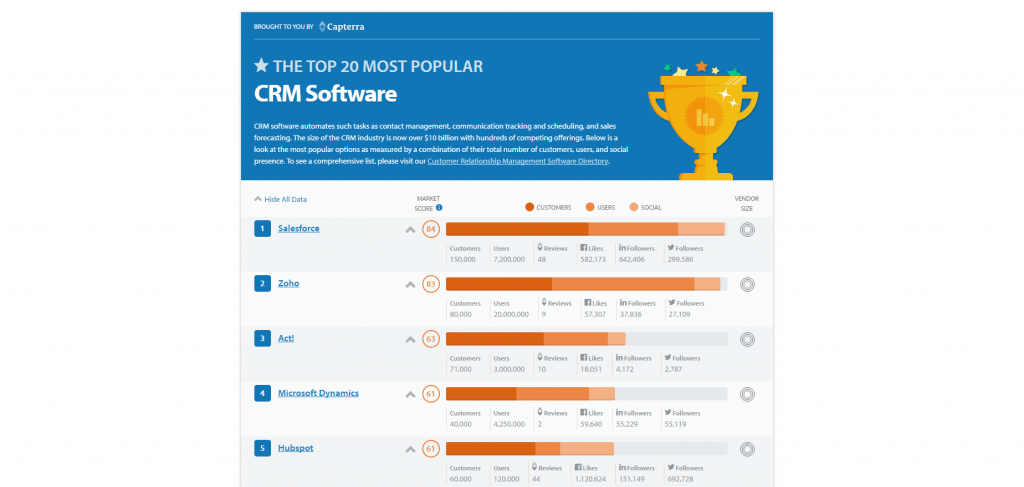Click the Hubspot vendor size icon

(747, 448)
